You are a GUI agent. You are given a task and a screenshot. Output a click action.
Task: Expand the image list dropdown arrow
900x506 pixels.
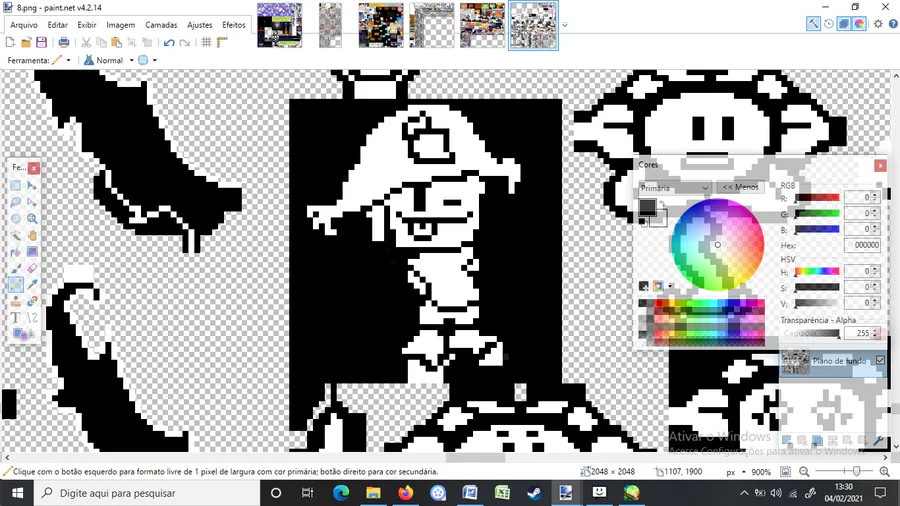pyautogui.click(x=565, y=25)
